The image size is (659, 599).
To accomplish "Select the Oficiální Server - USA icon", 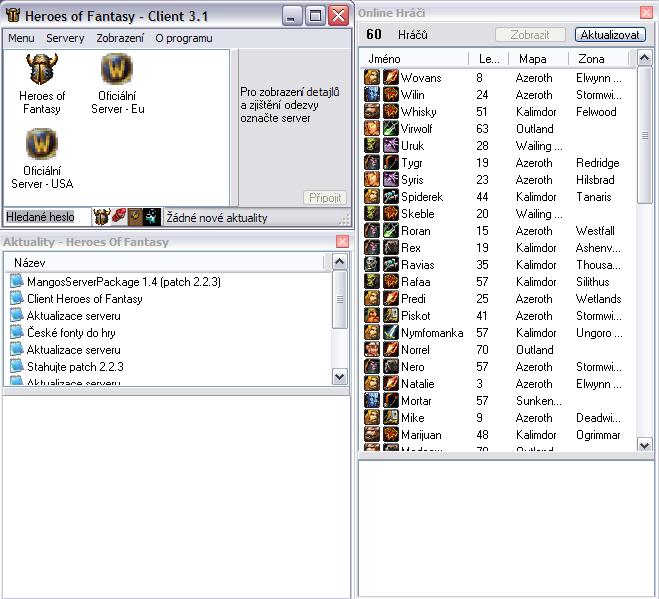I will (42, 159).
